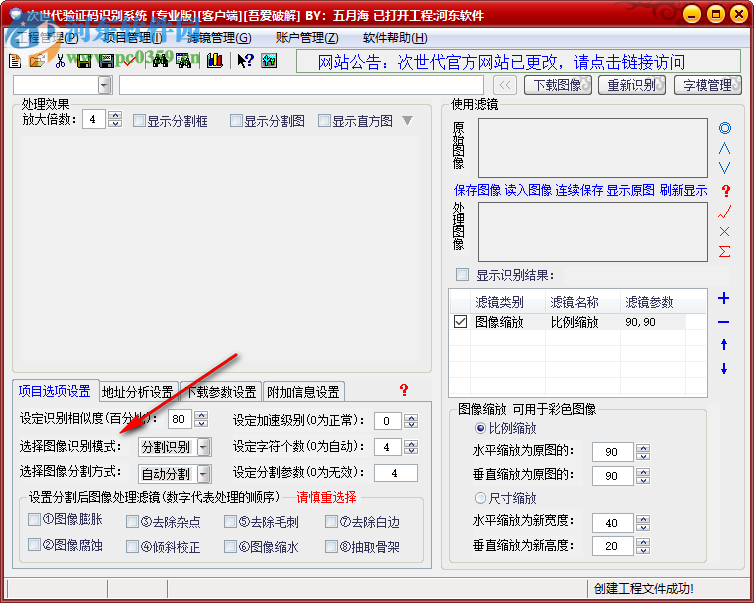Click the 字模管理 button
Screen dimensions: 754x603
708,85
